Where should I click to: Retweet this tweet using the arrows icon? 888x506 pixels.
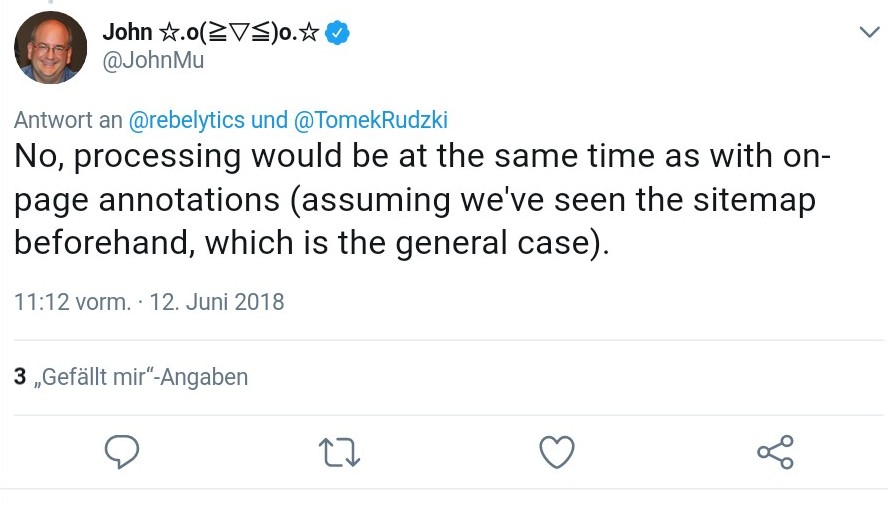(x=339, y=452)
